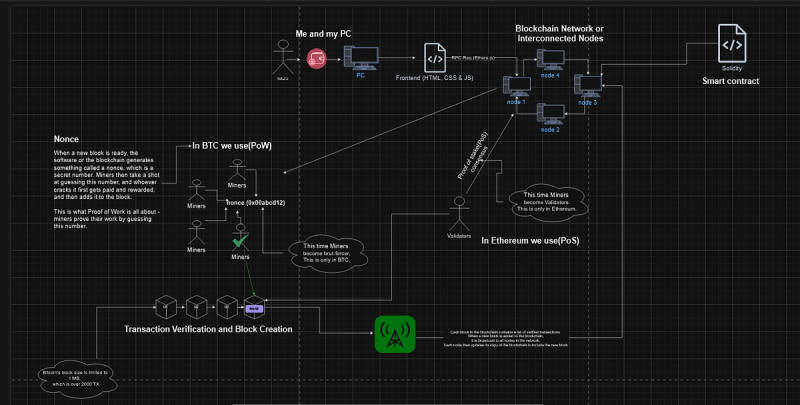Viewport: 800px width, 405px height.
Task: Select the Frontend code file icon
Action: (x=435, y=56)
